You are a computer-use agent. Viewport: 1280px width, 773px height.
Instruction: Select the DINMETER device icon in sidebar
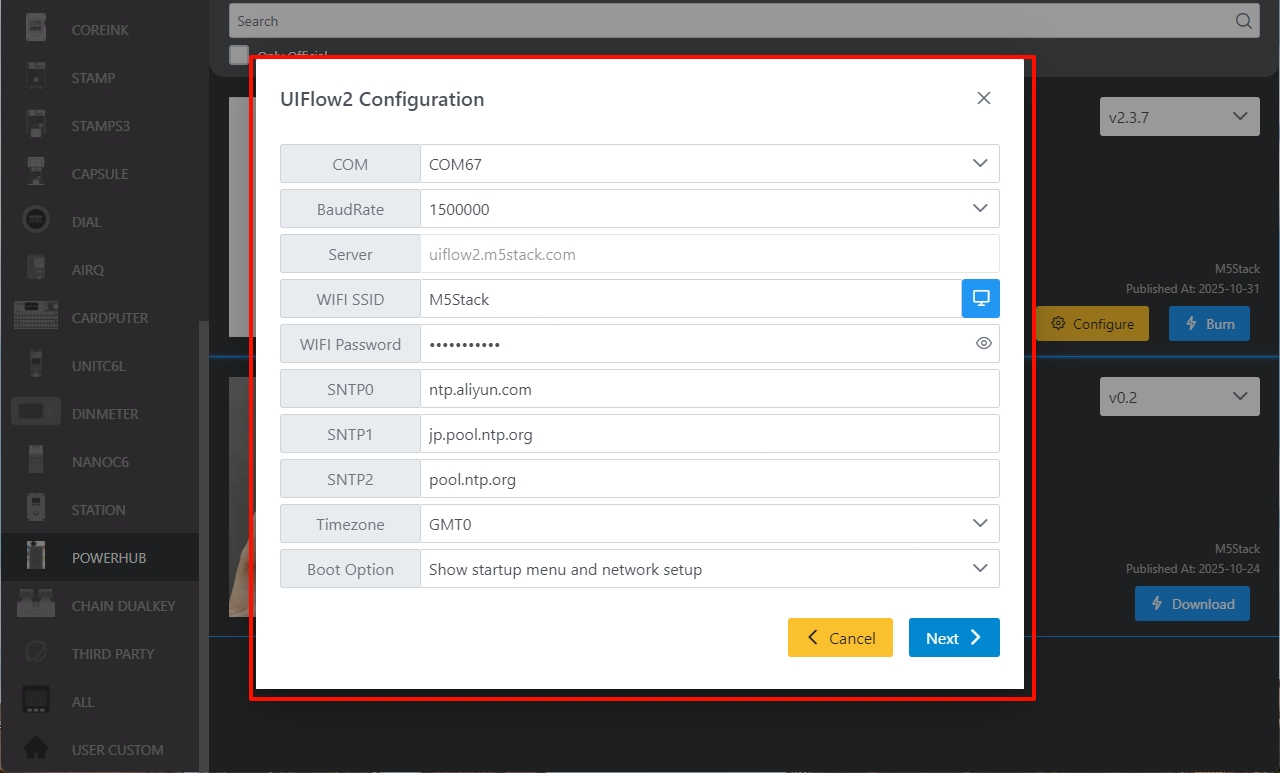tap(36, 413)
